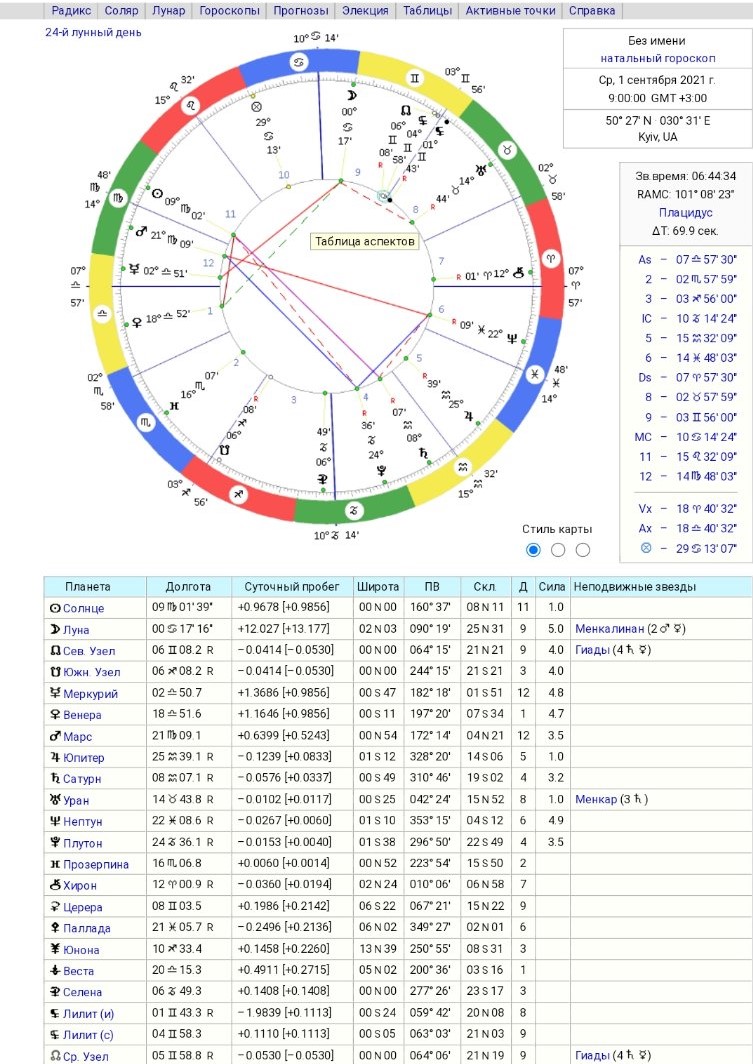The height and width of the screenshot is (1064, 753).
Task: Click the Суточный пробег column header
Action: pyautogui.click(x=291, y=587)
